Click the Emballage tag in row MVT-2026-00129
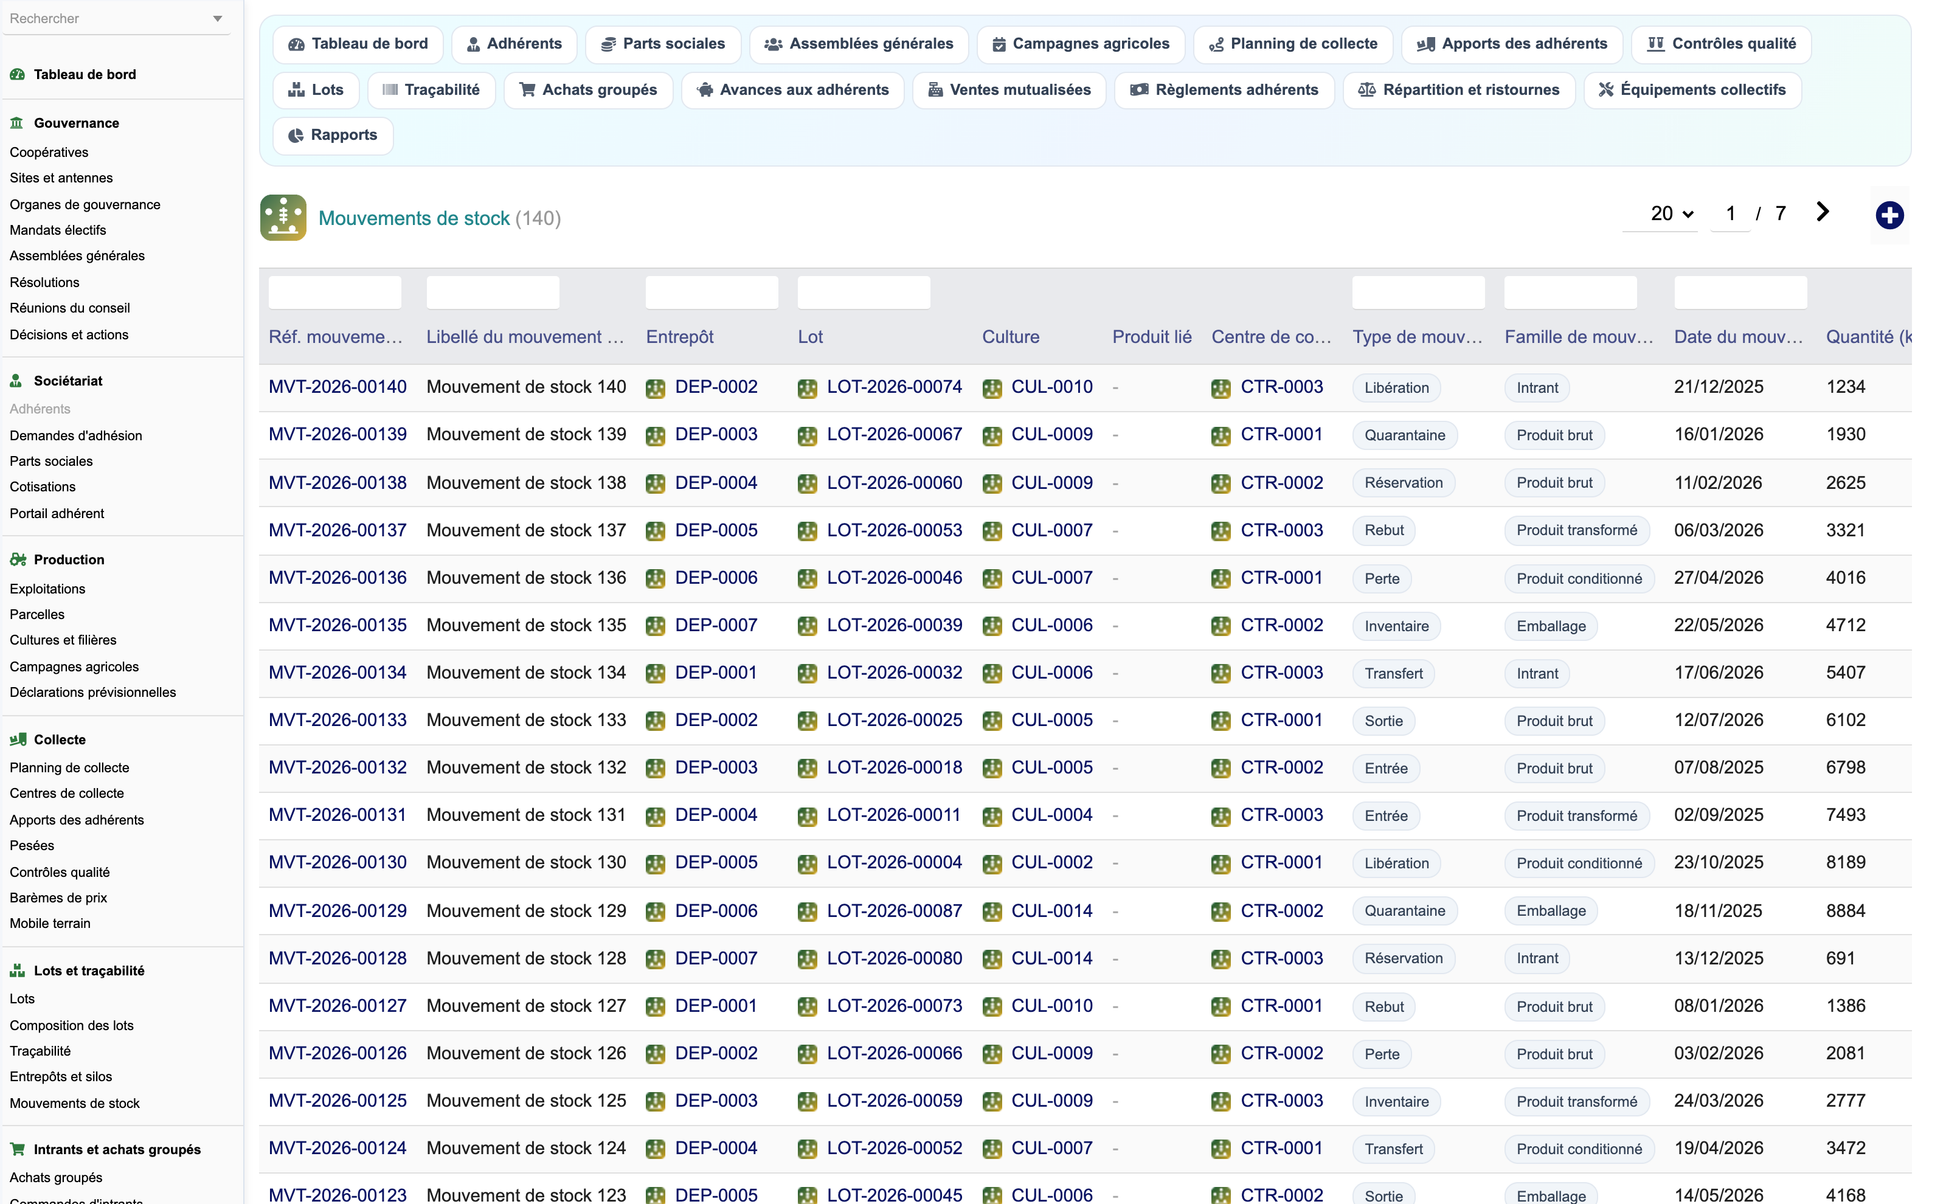Screen dimensions: 1946x1204 (1551, 911)
